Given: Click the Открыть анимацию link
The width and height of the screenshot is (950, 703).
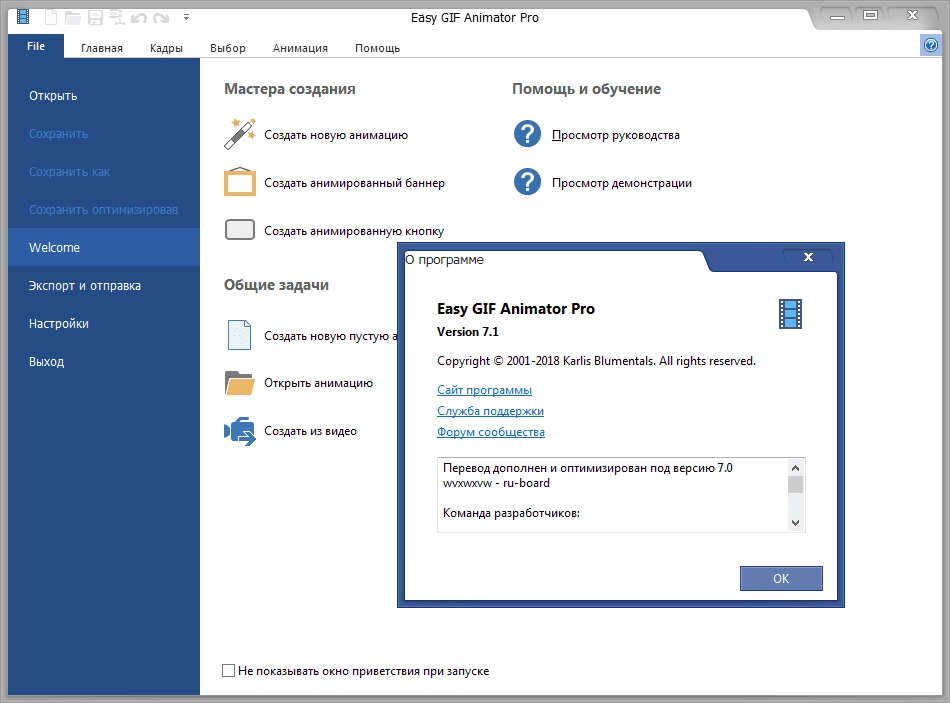Looking at the screenshot, I should [319, 383].
